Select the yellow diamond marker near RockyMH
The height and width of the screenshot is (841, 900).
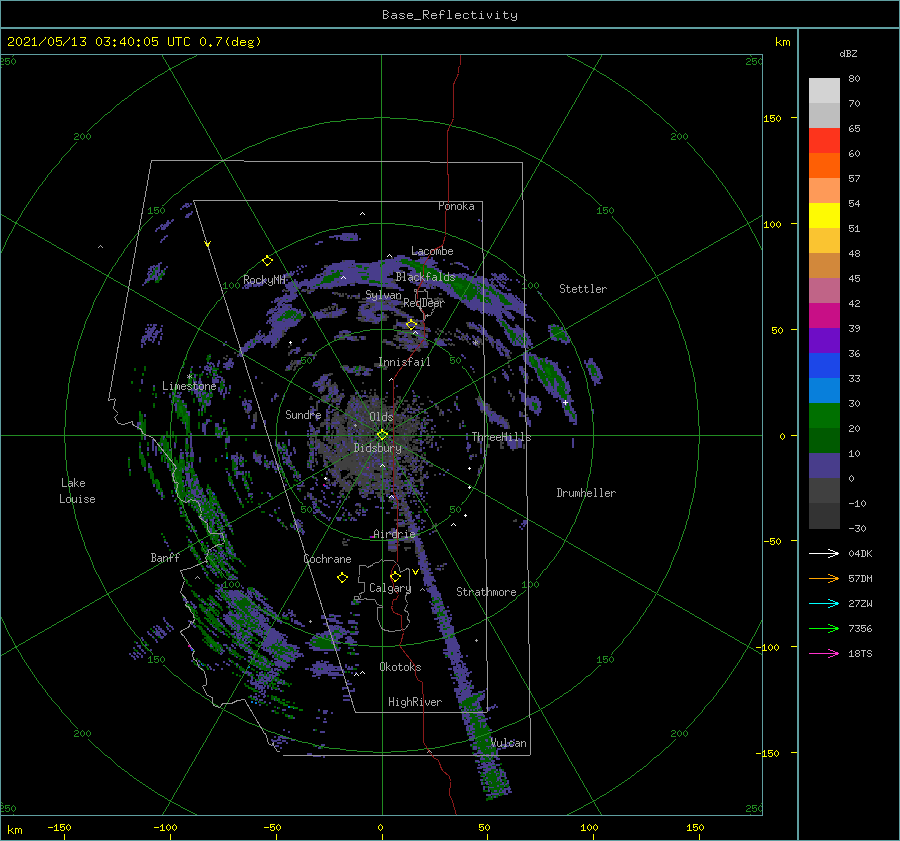click(267, 261)
